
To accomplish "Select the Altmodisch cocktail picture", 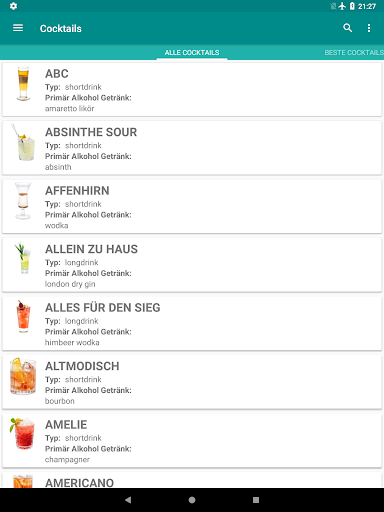I will tap(23, 376).
